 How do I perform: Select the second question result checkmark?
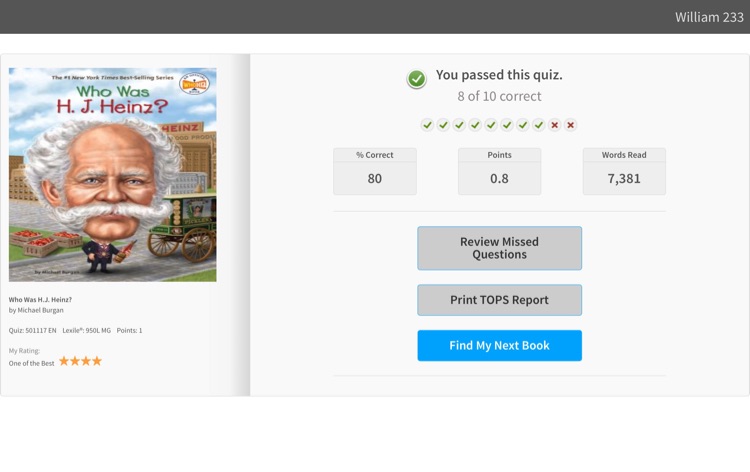tap(443, 125)
